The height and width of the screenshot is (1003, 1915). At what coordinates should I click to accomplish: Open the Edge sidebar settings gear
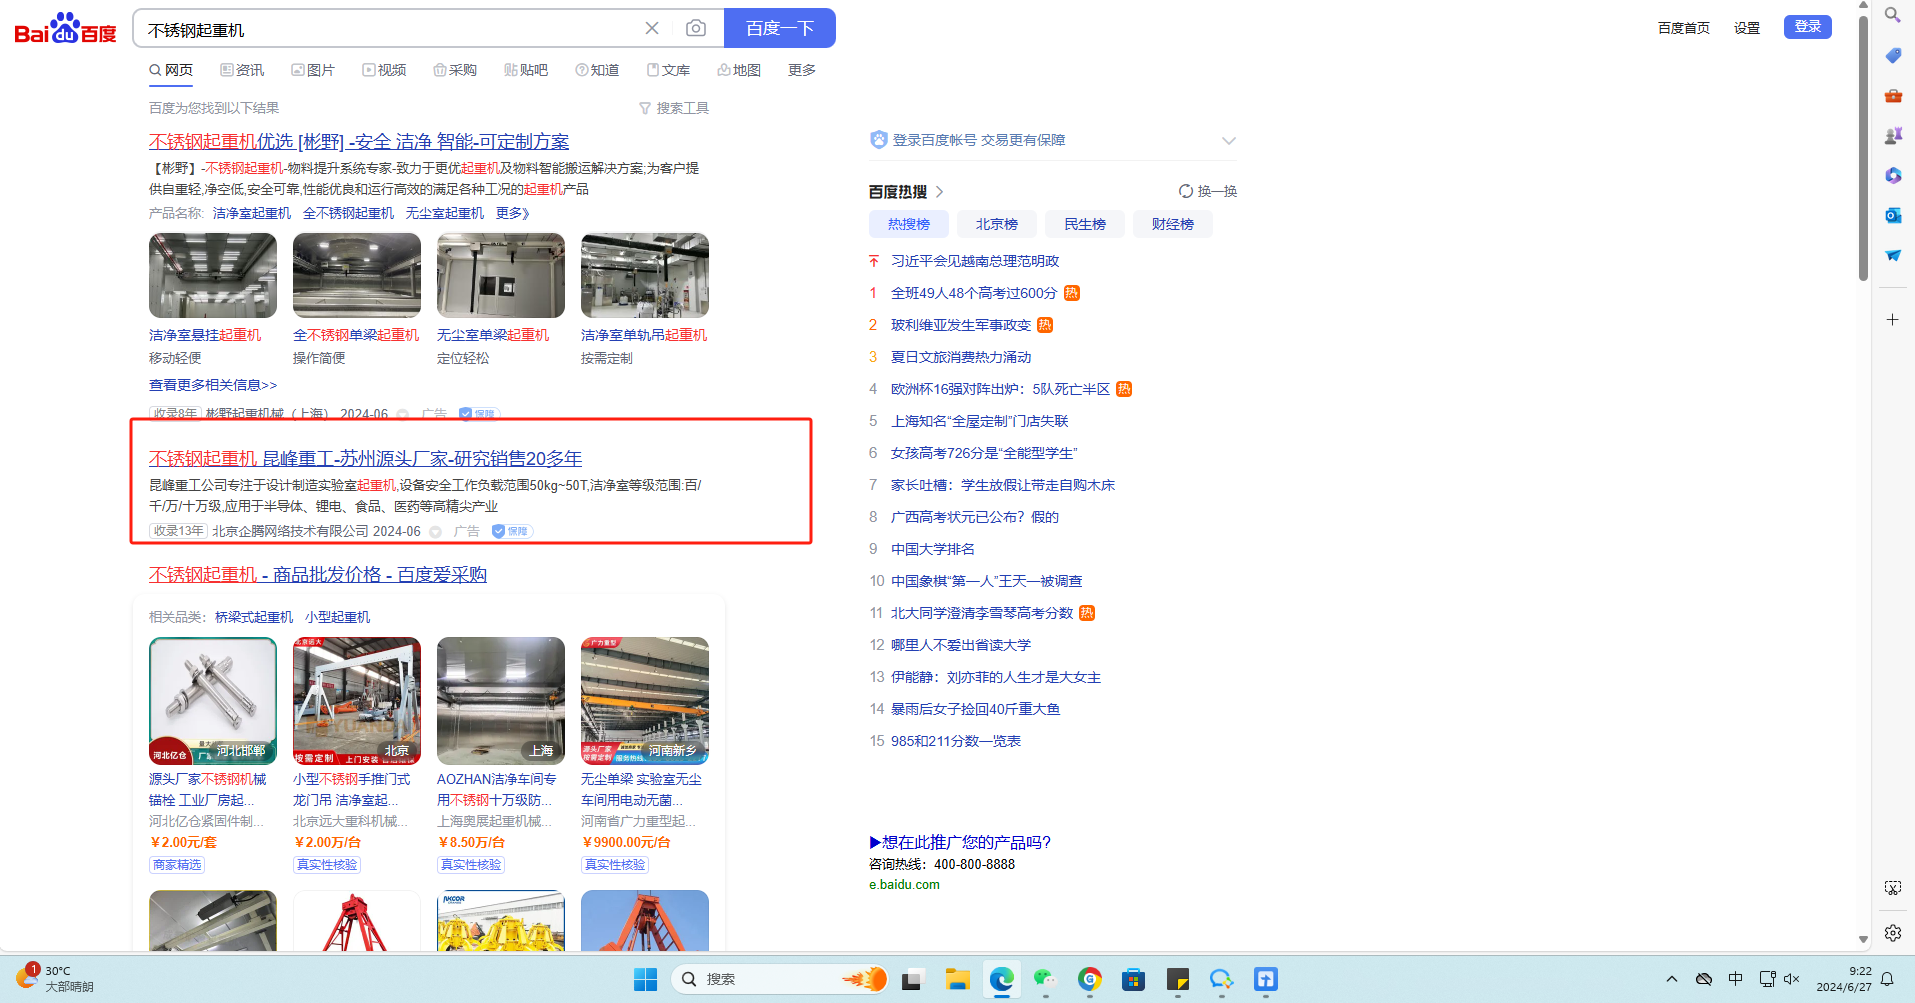1893,933
